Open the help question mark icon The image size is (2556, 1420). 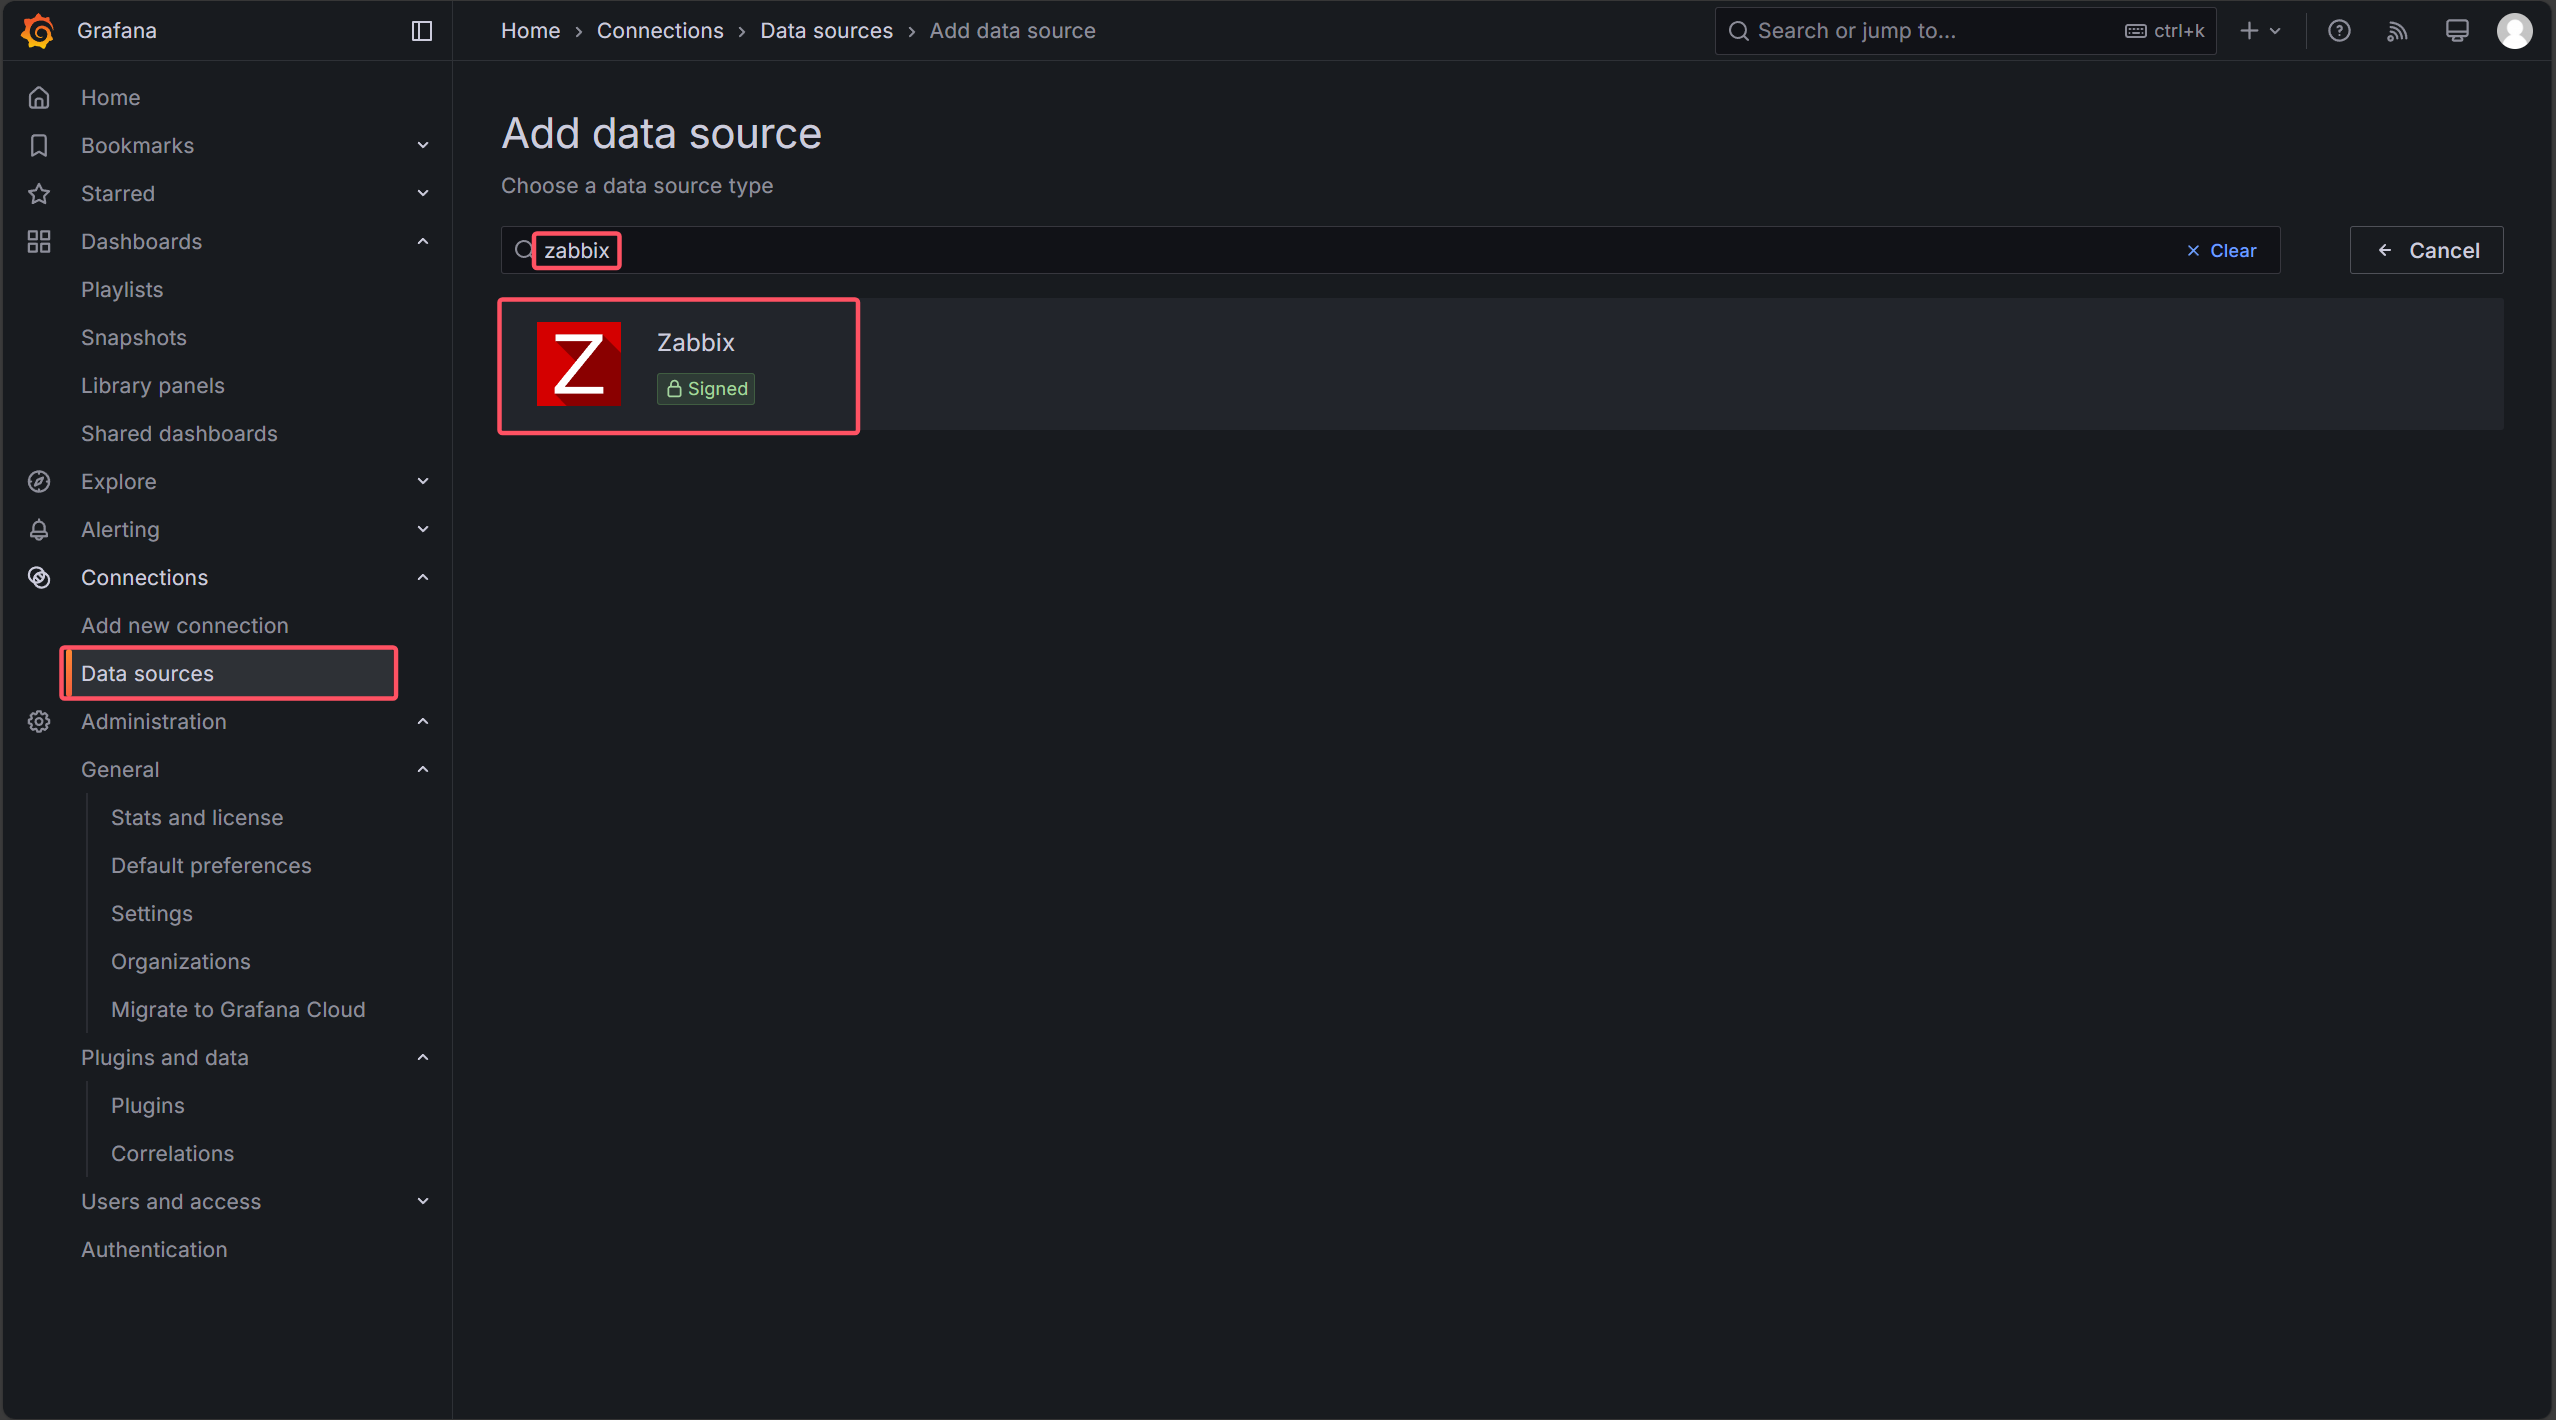pos(2339,31)
